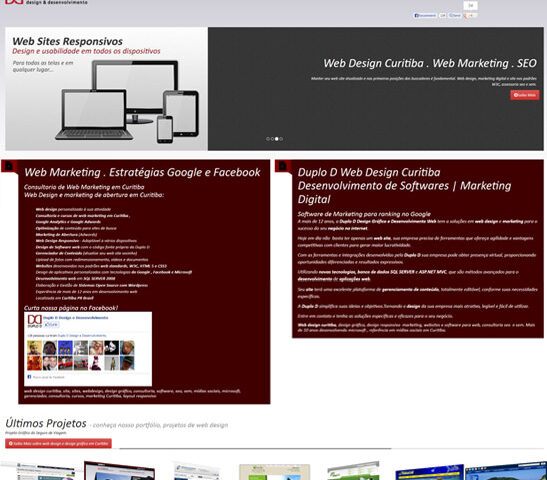Click the red car avatar

65,363
